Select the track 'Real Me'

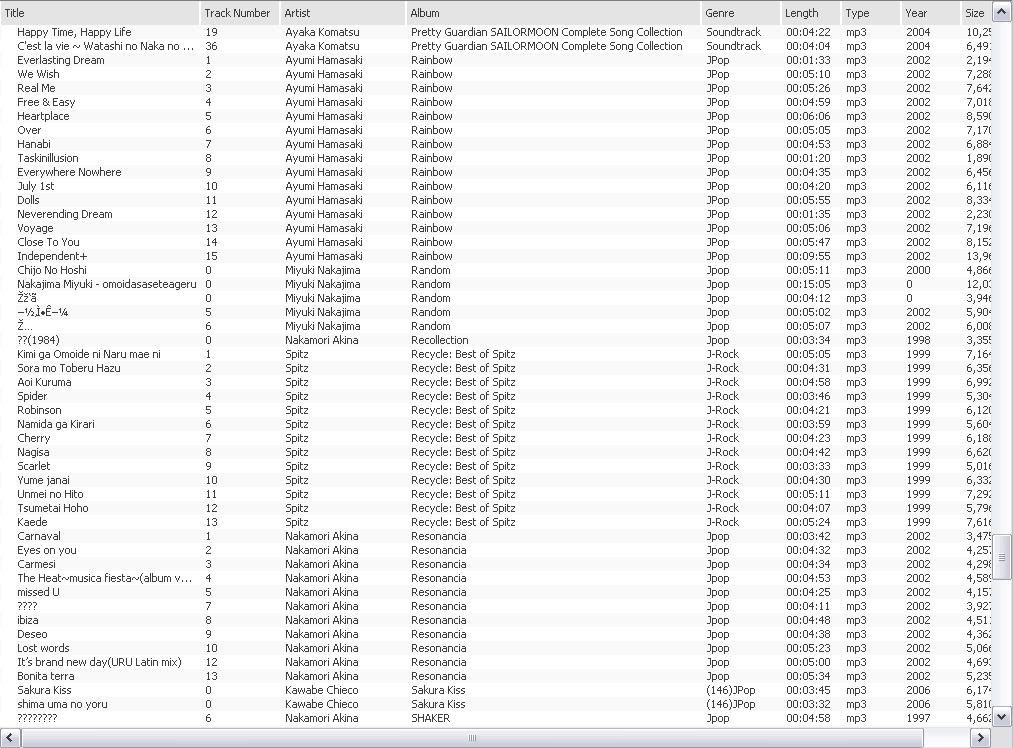point(36,88)
